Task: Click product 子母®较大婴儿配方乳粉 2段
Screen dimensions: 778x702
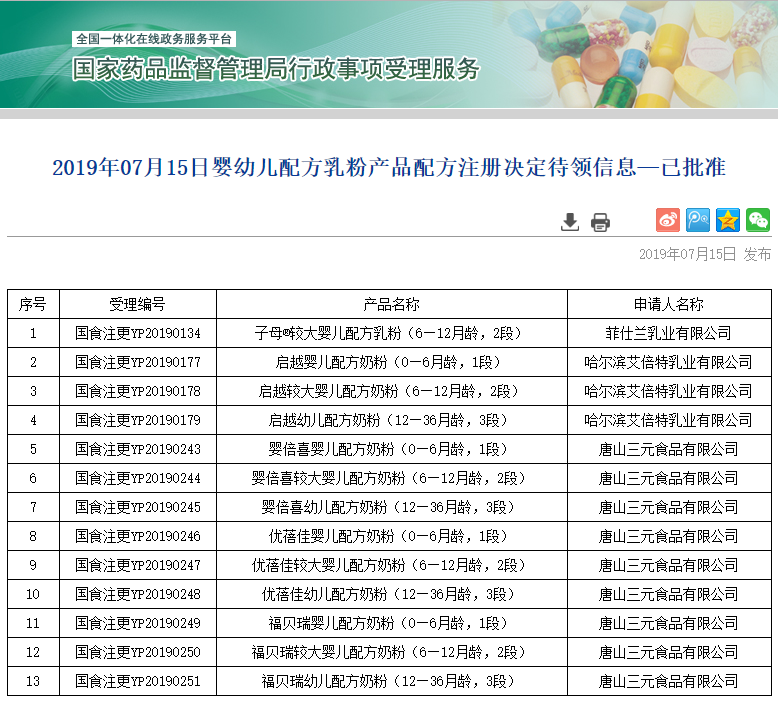Action: click(x=392, y=333)
